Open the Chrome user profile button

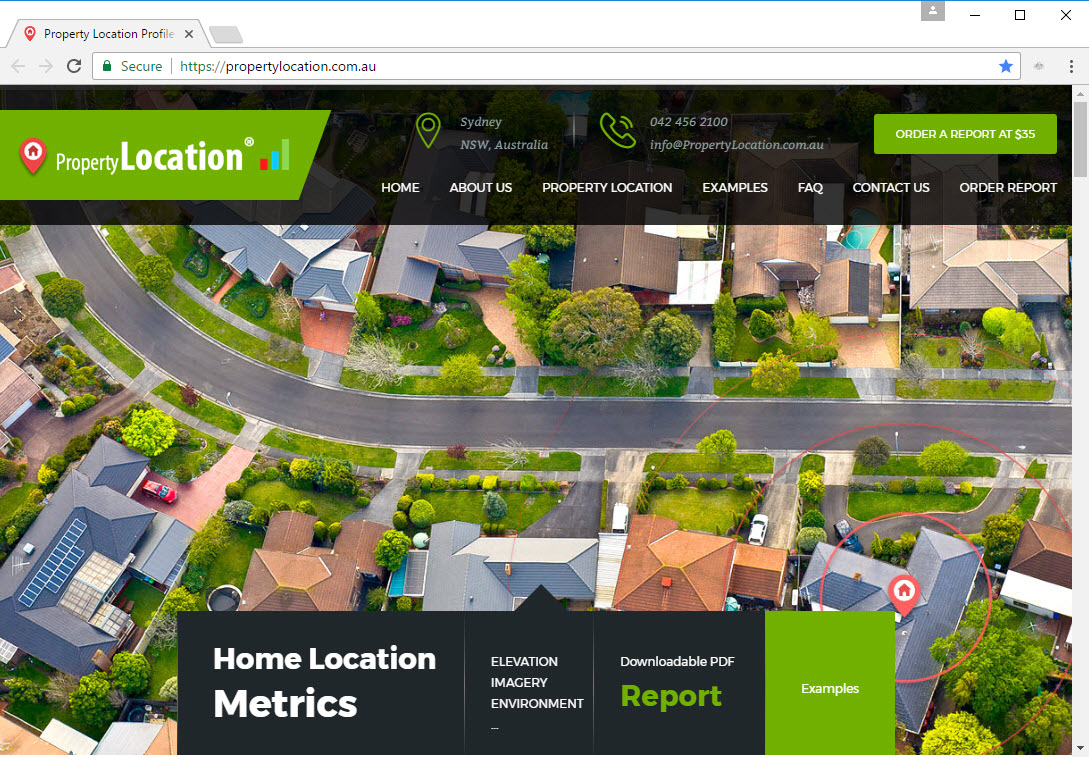(933, 11)
